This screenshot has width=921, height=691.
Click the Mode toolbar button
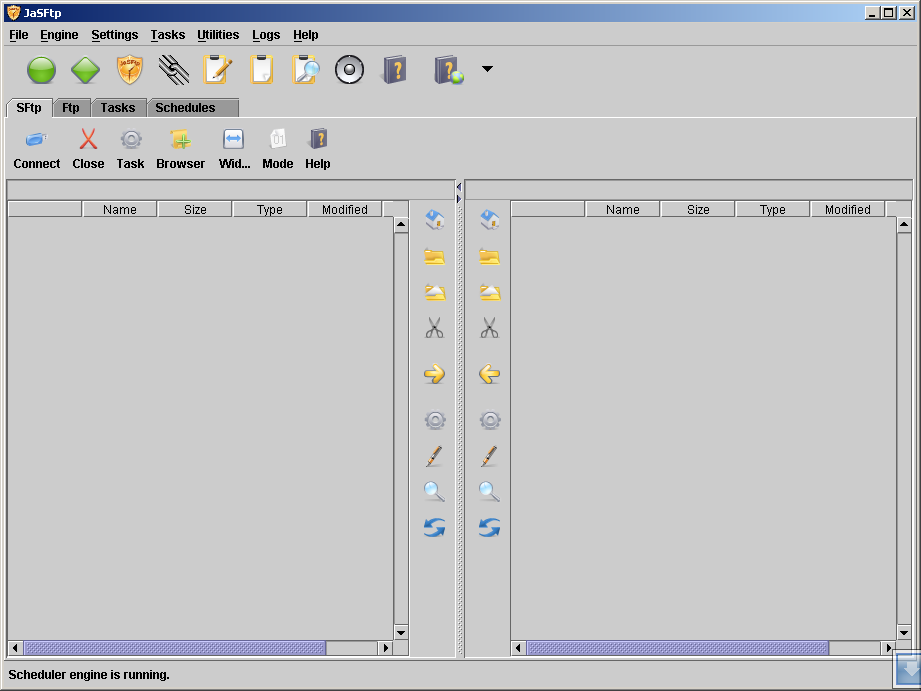(278, 150)
